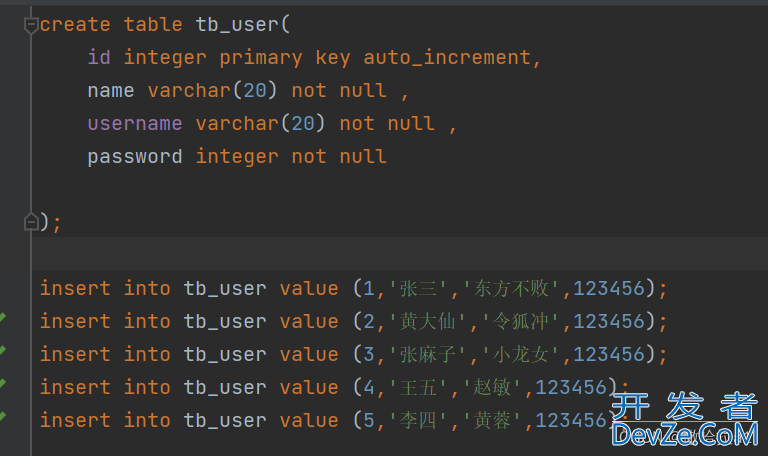The width and height of the screenshot is (768, 456).
Task: Click the id column identifier
Action: [x=99, y=57]
